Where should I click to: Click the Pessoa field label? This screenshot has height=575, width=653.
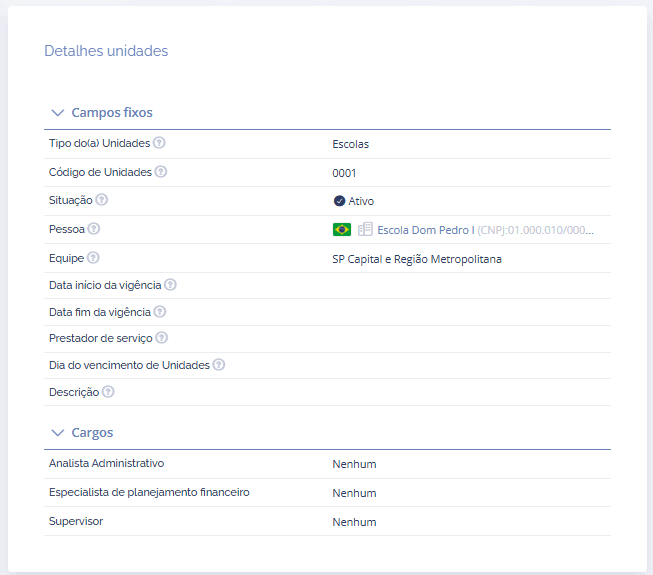click(x=67, y=229)
